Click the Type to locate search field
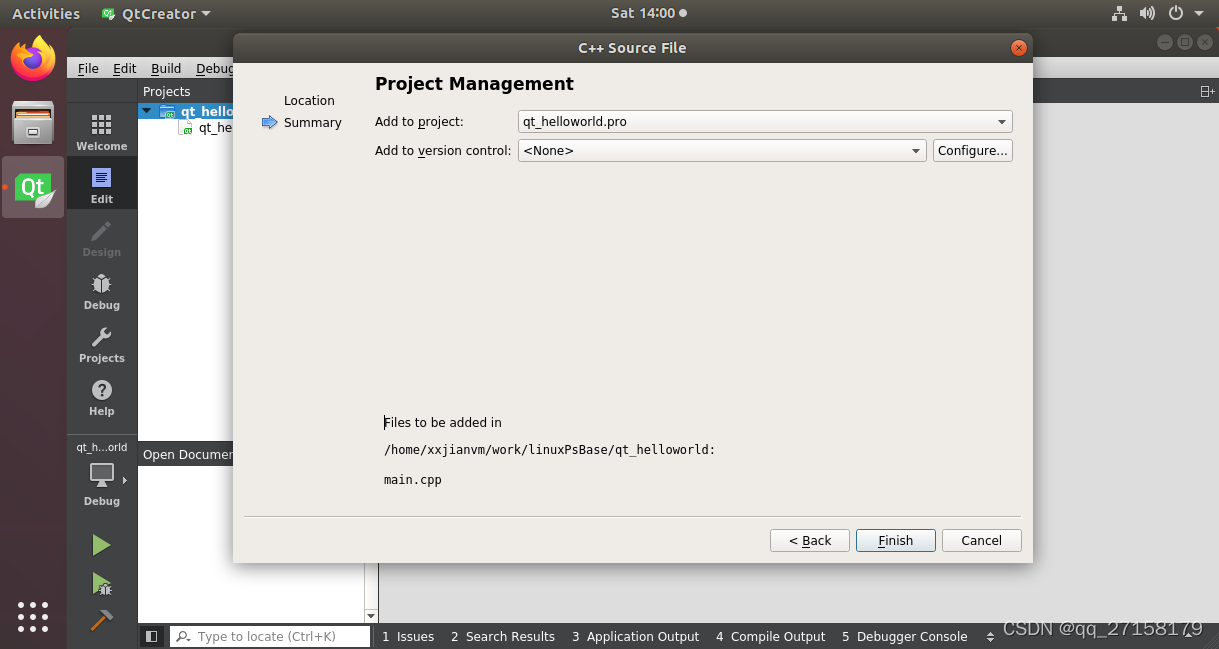 [270, 636]
